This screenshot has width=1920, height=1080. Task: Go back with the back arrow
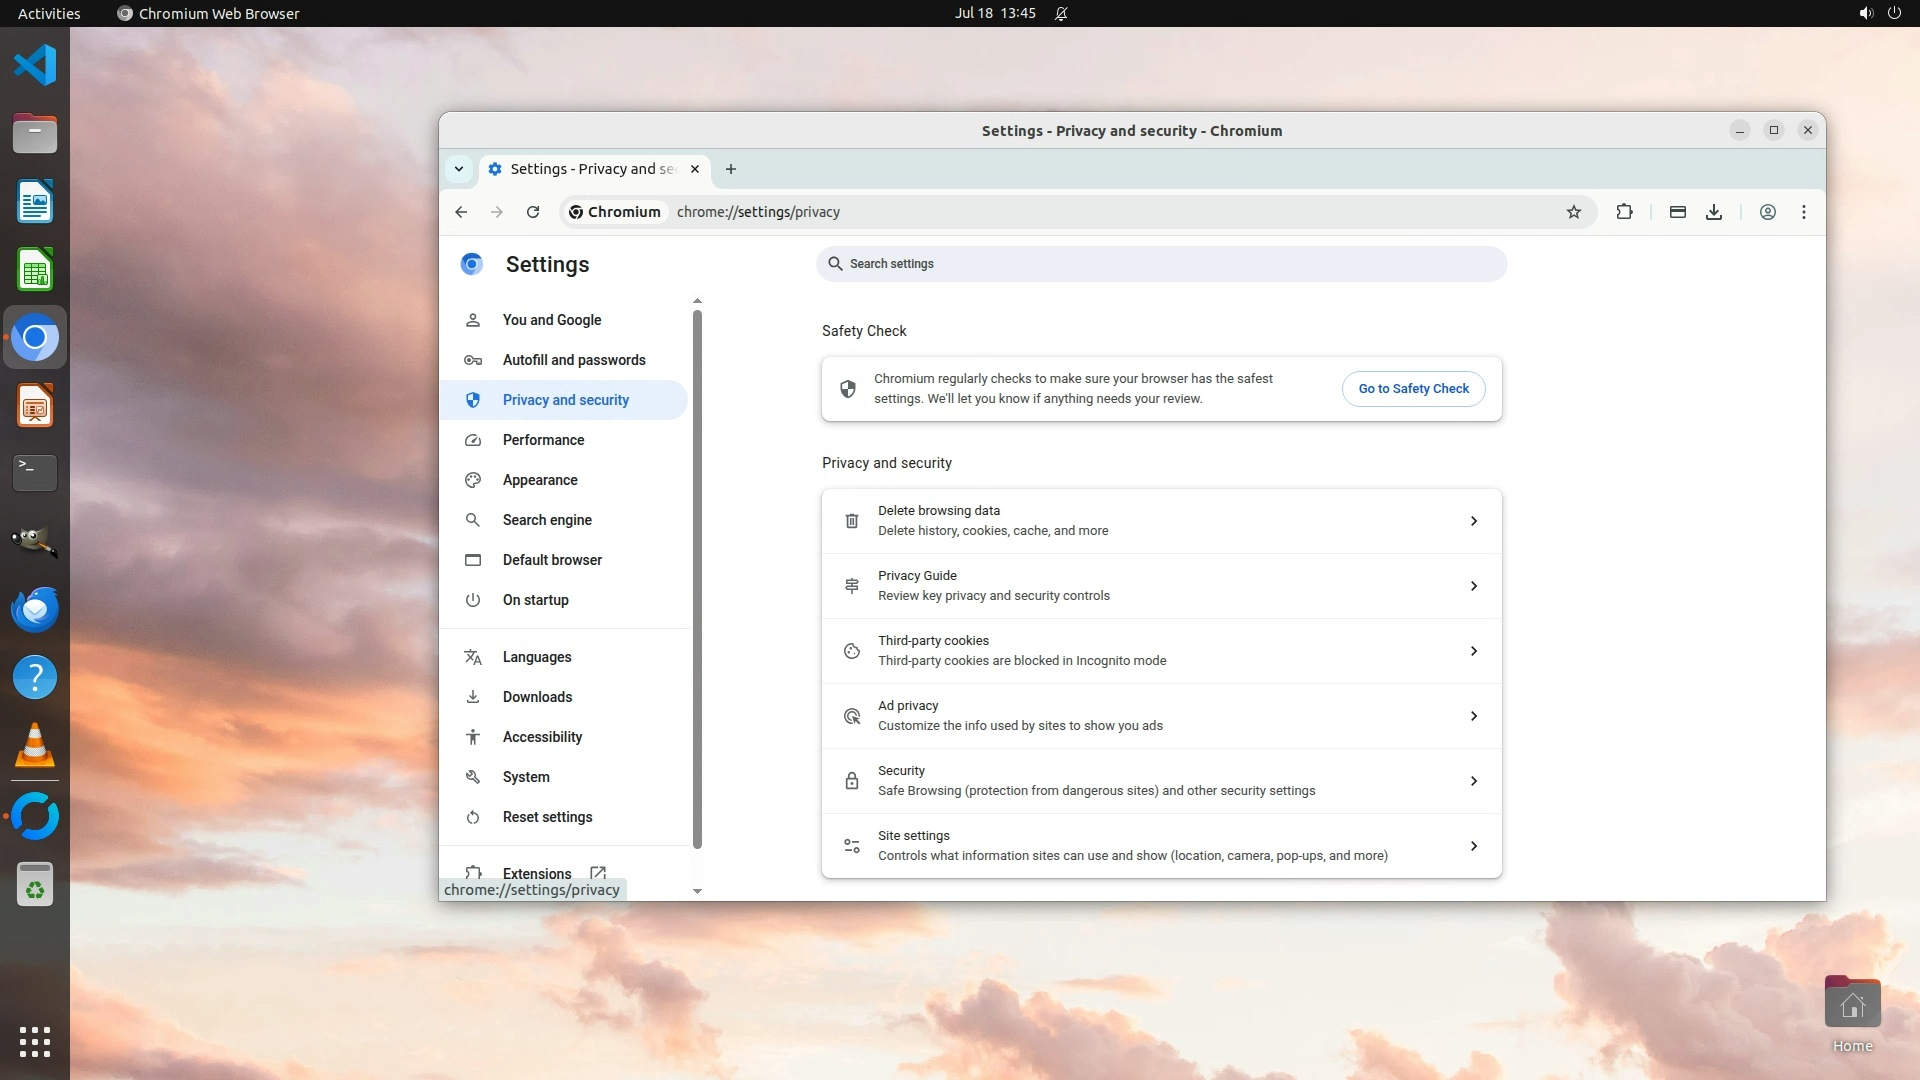click(x=461, y=212)
